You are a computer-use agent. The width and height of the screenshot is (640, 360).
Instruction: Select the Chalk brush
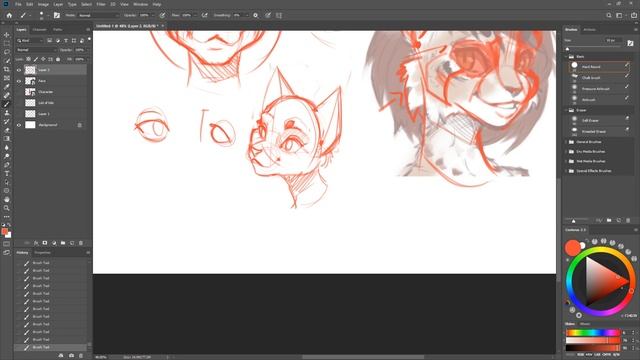pyautogui.click(x=600, y=78)
